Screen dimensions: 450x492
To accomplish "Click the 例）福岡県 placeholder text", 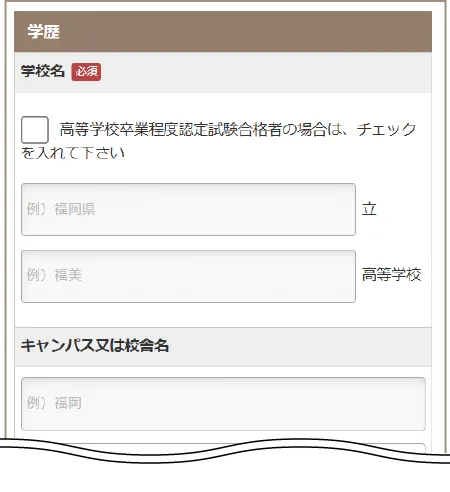I will [x=61, y=209].
